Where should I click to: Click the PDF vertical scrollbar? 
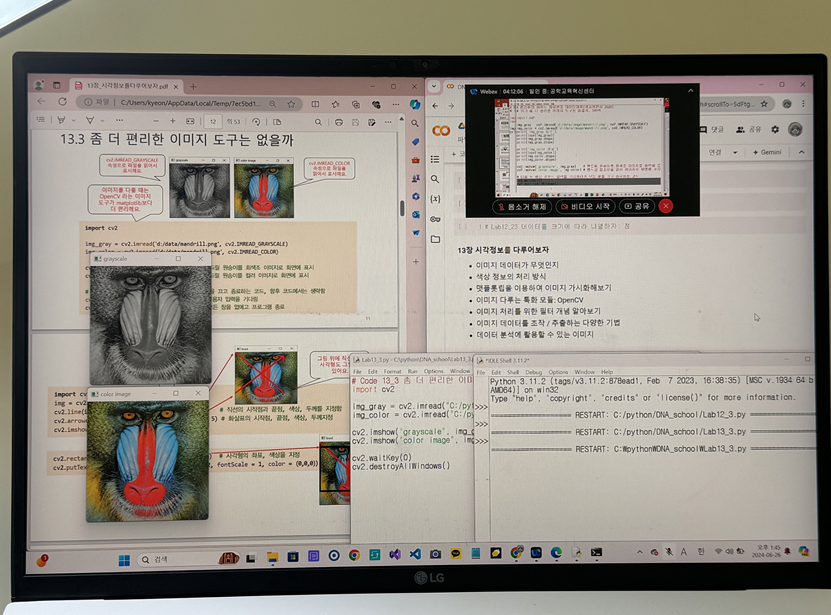point(402,207)
